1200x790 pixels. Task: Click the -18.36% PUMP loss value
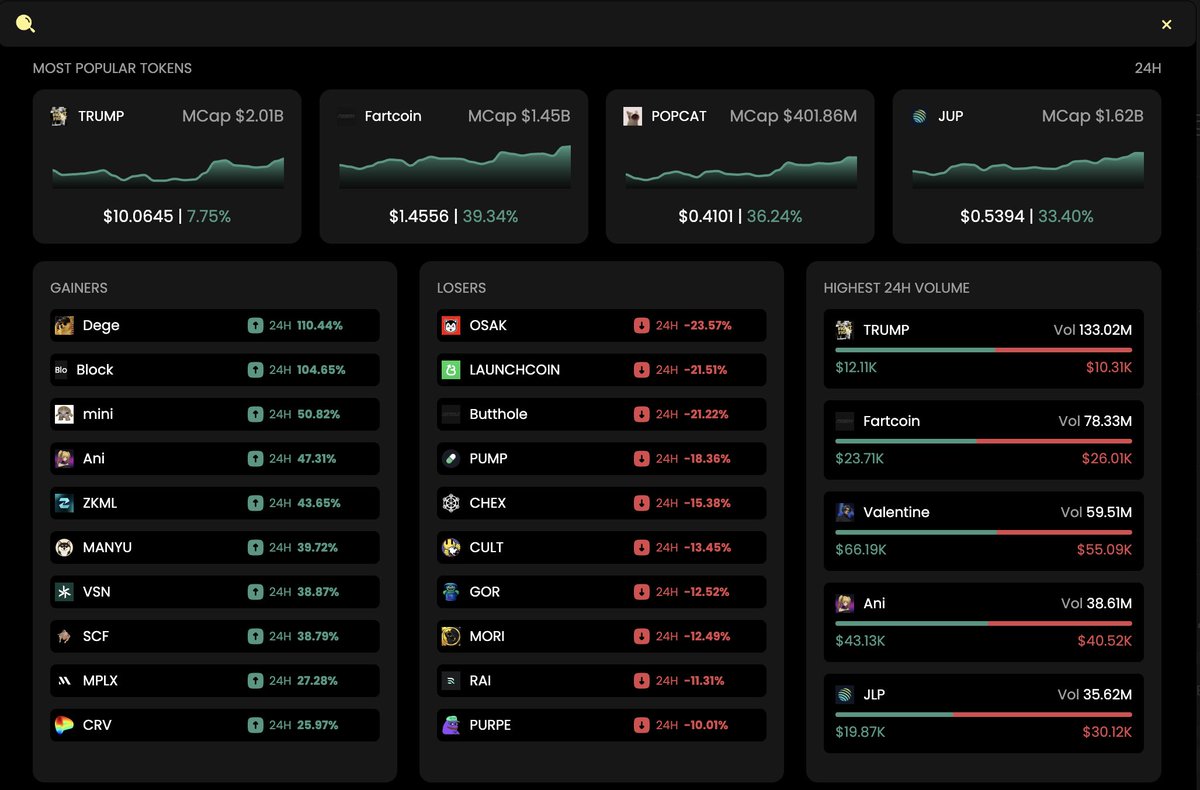point(707,459)
